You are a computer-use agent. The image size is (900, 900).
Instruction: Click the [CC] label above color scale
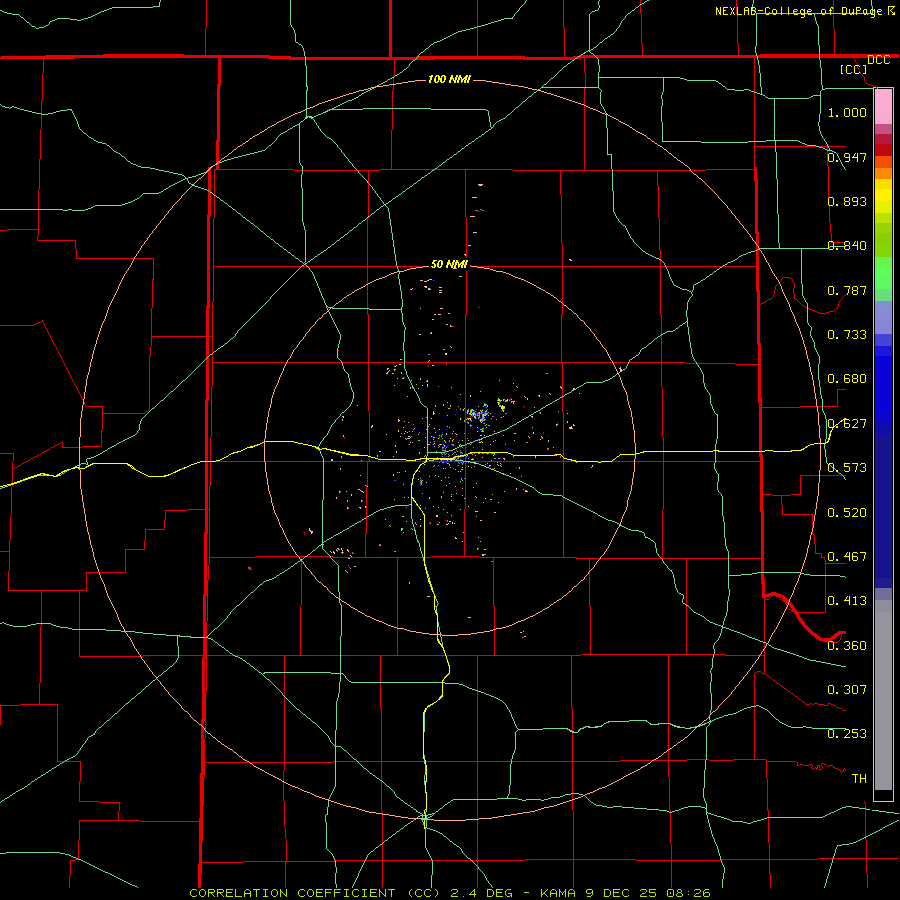pos(854,69)
